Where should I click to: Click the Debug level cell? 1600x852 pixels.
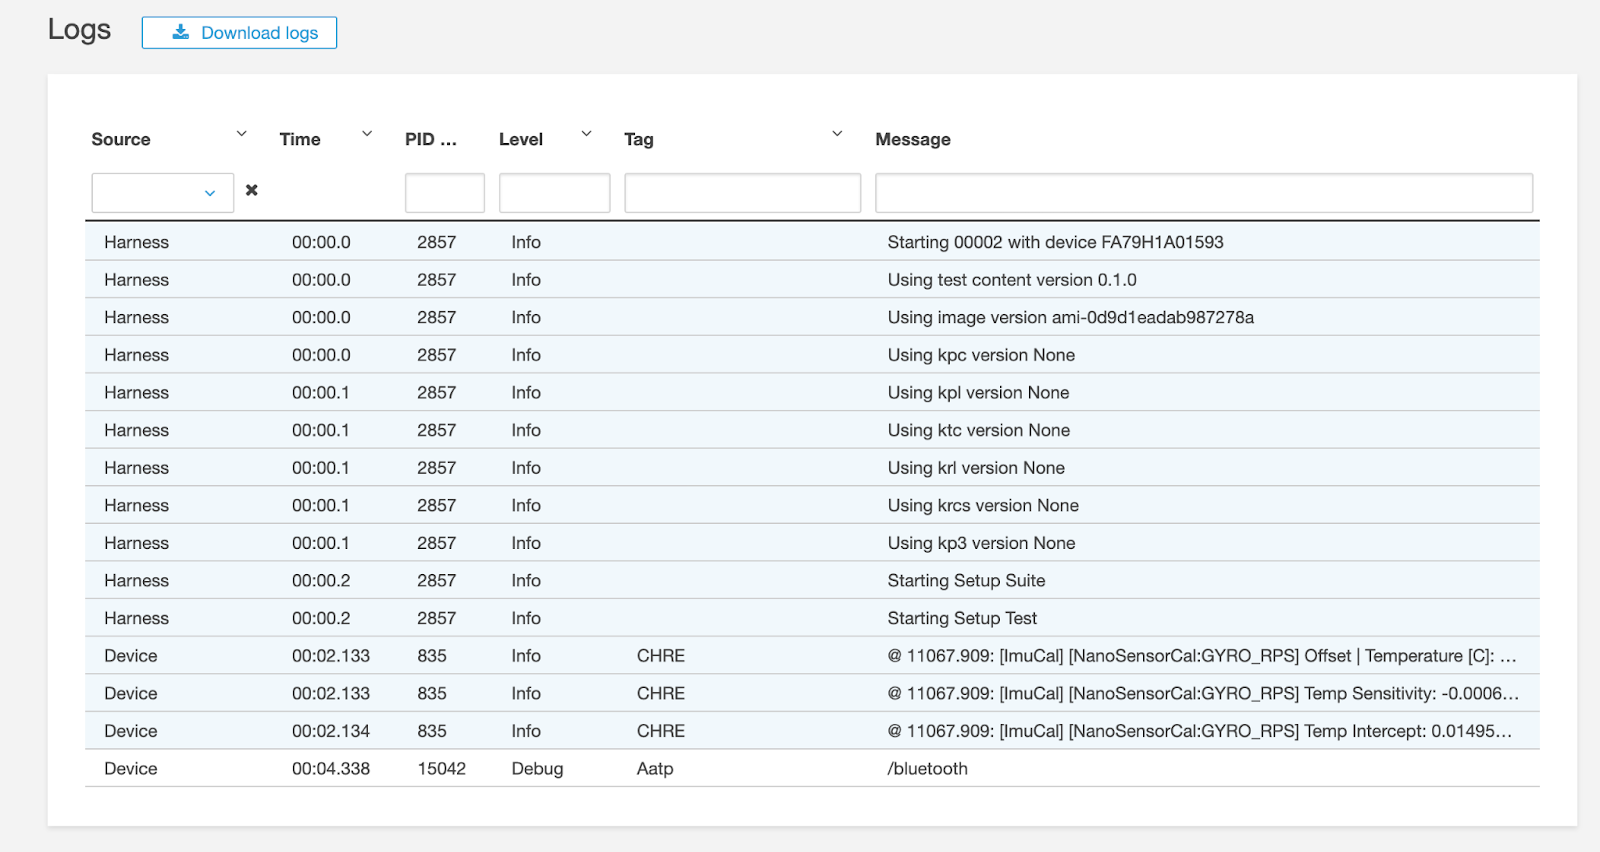click(537, 769)
